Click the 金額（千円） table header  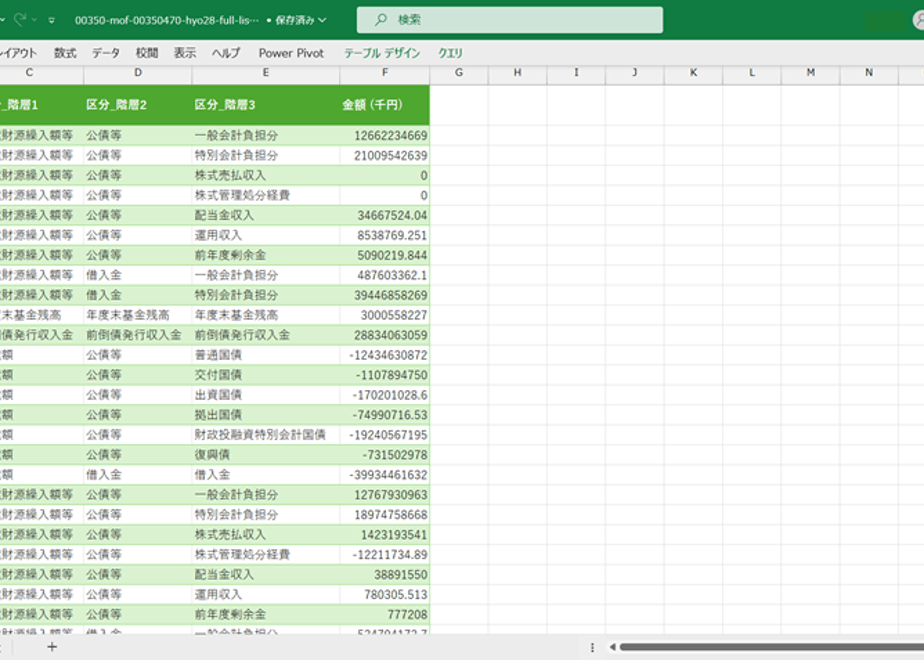[385, 105]
